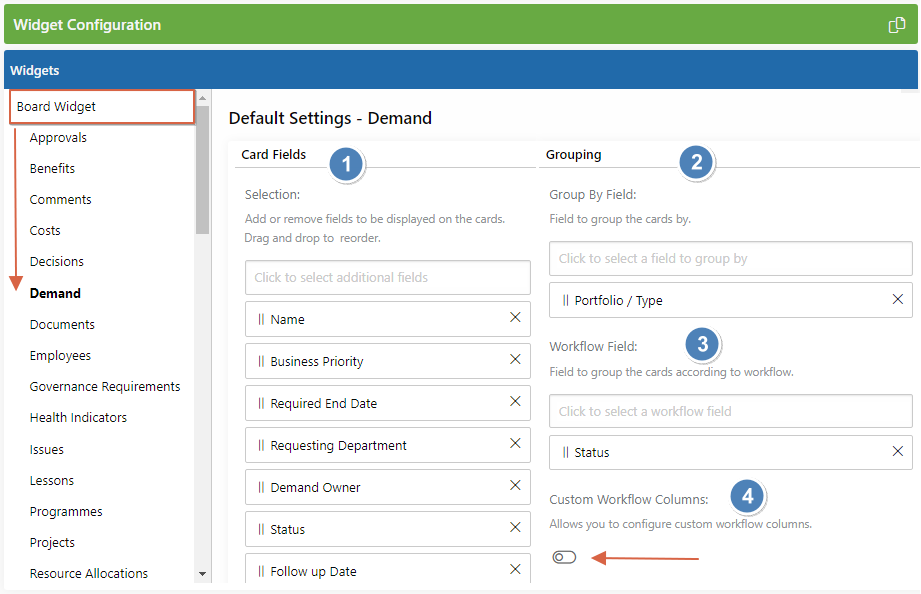Click the drag handle beside Name
This screenshot has height=594, width=921.
click(x=261, y=319)
